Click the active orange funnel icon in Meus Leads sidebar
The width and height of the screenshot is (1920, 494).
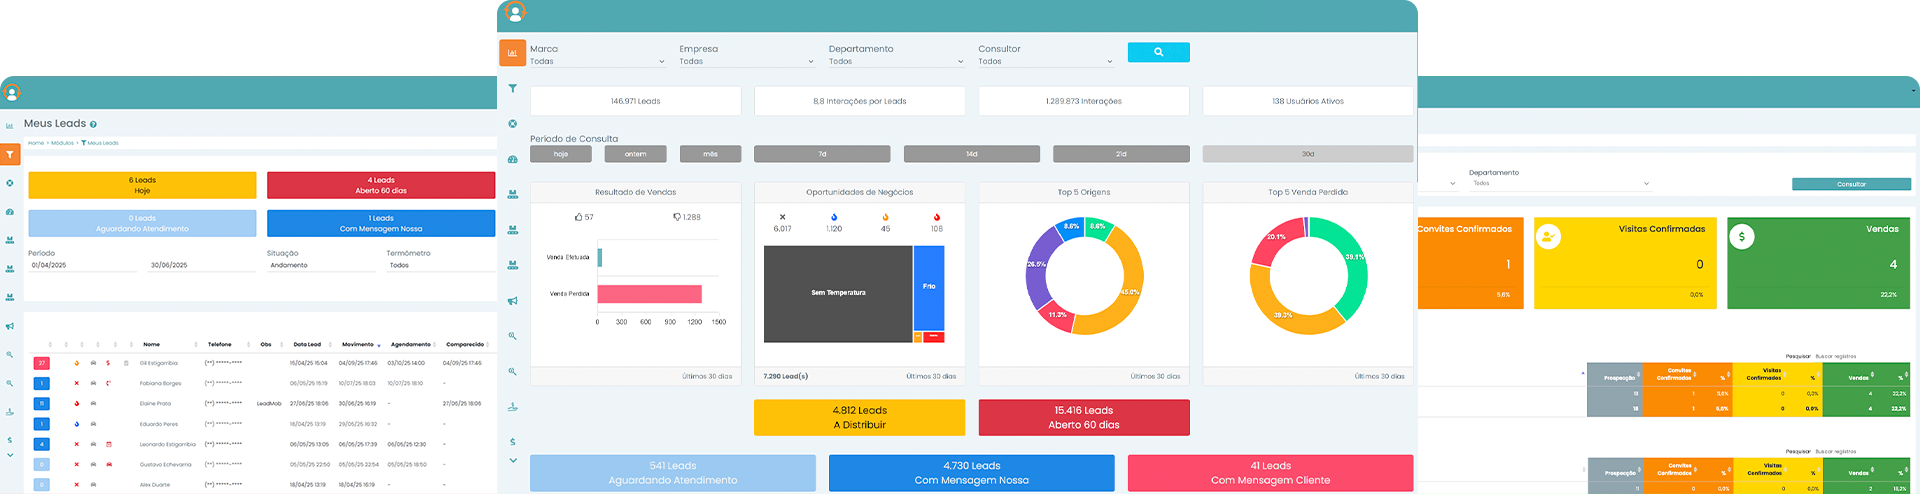pos(10,155)
